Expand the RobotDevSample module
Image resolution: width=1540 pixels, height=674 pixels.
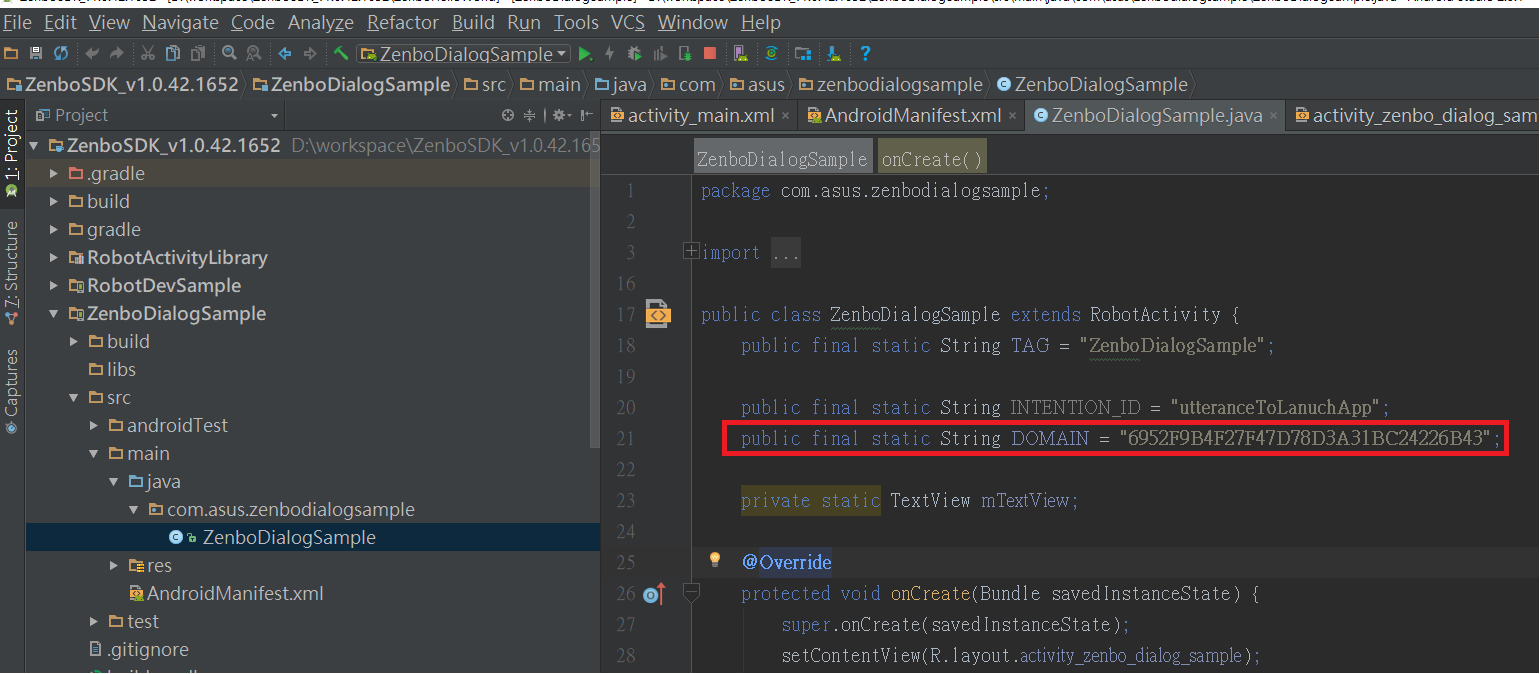point(54,286)
